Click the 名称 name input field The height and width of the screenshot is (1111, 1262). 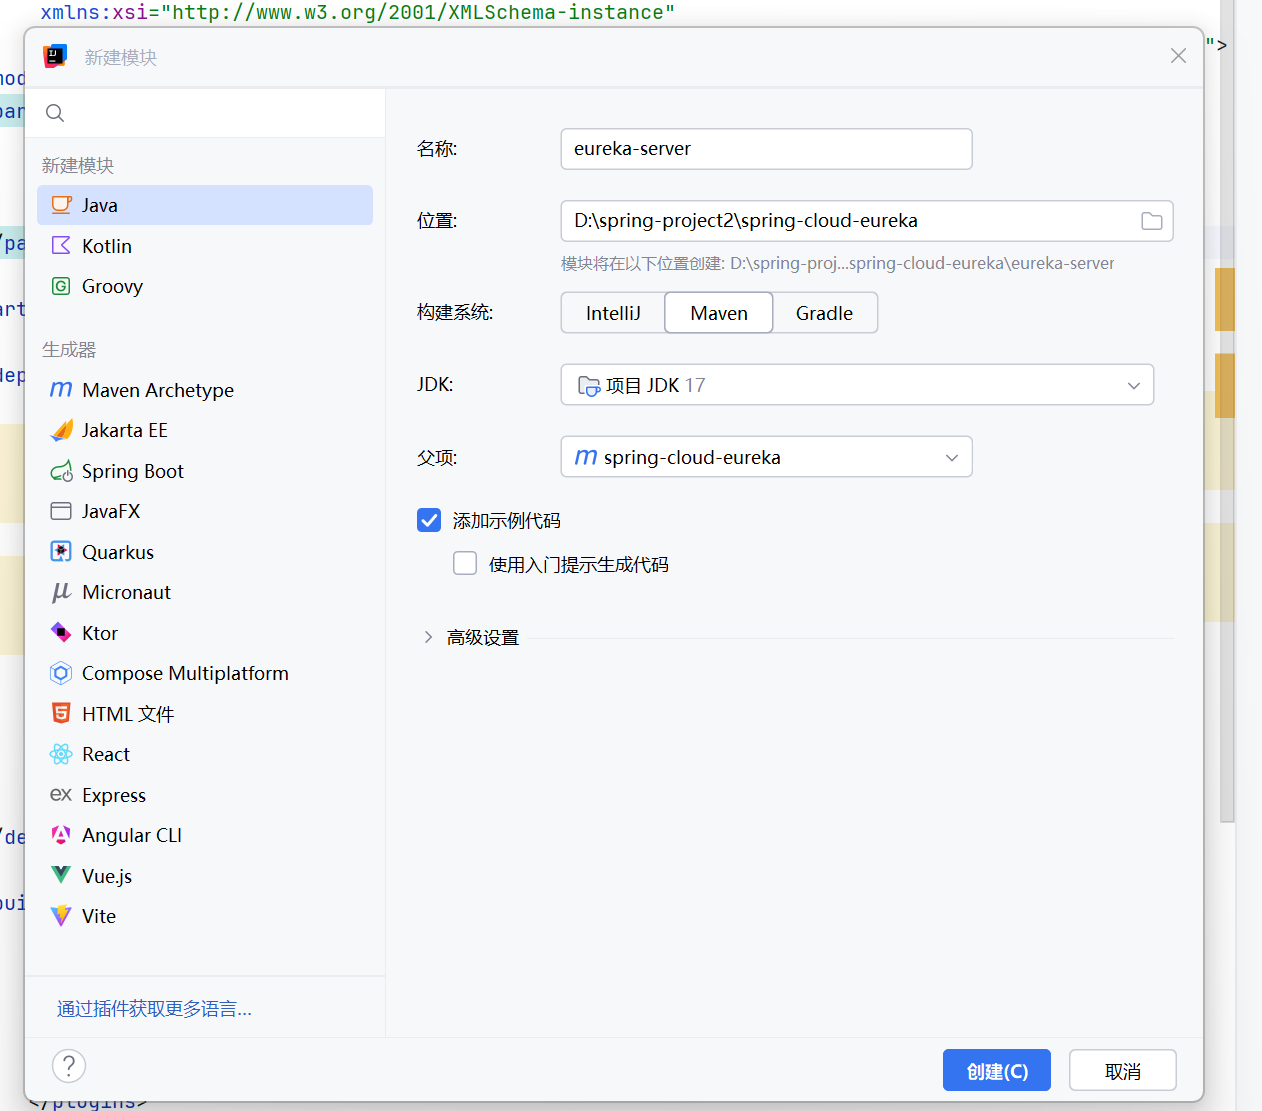[766, 149]
